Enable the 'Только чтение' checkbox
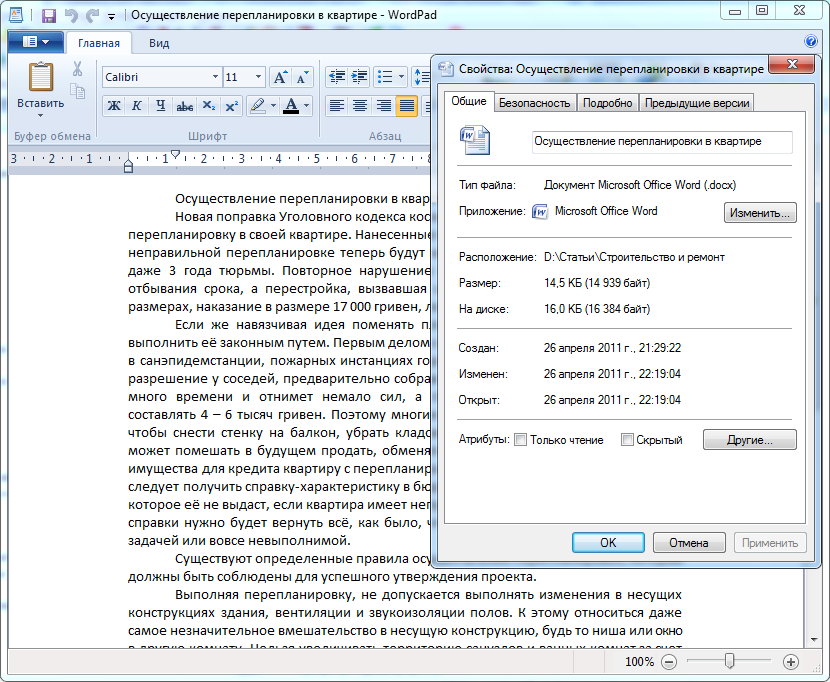The height and width of the screenshot is (682, 830). click(x=520, y=440)
